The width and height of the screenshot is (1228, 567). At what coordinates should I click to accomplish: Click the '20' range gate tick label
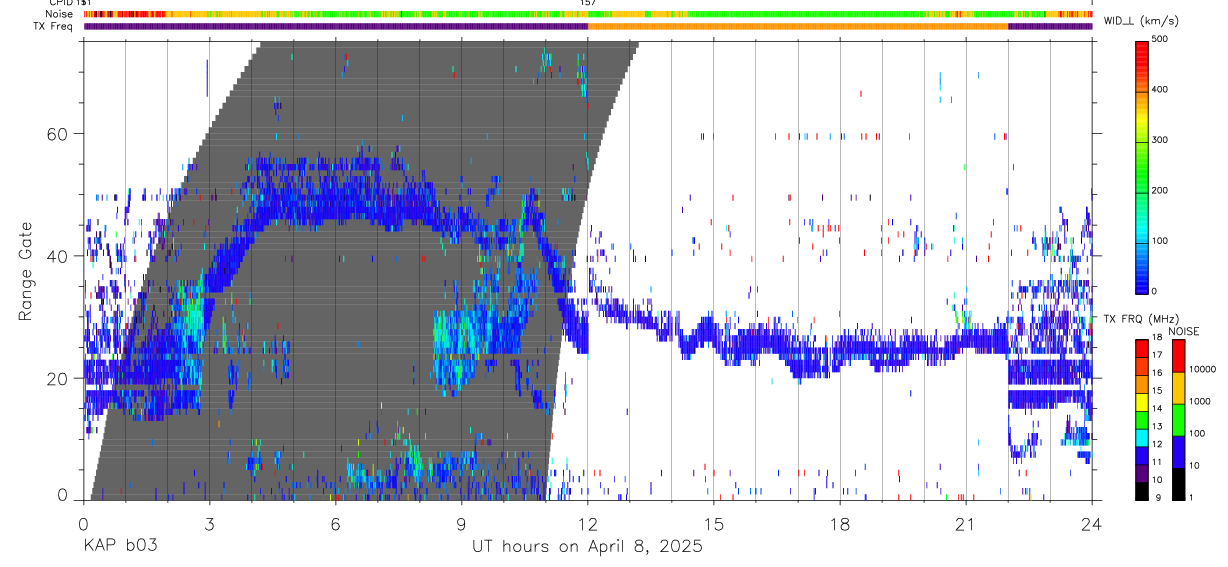tap(58, 379)
